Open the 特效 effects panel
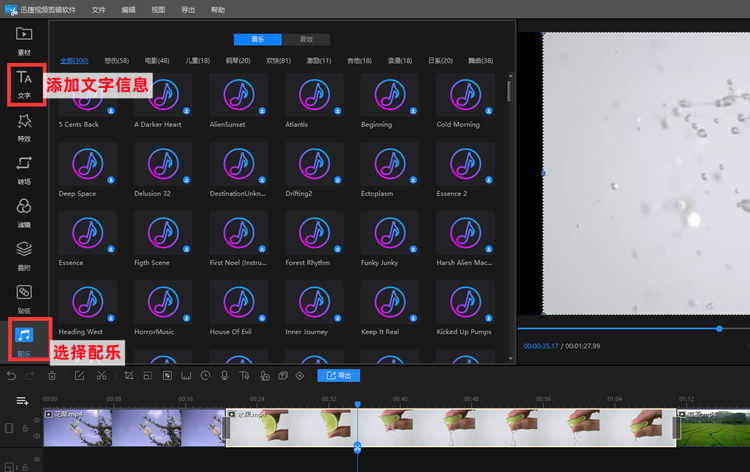Screen dimensions: 750x472 (x=24, y=128)
